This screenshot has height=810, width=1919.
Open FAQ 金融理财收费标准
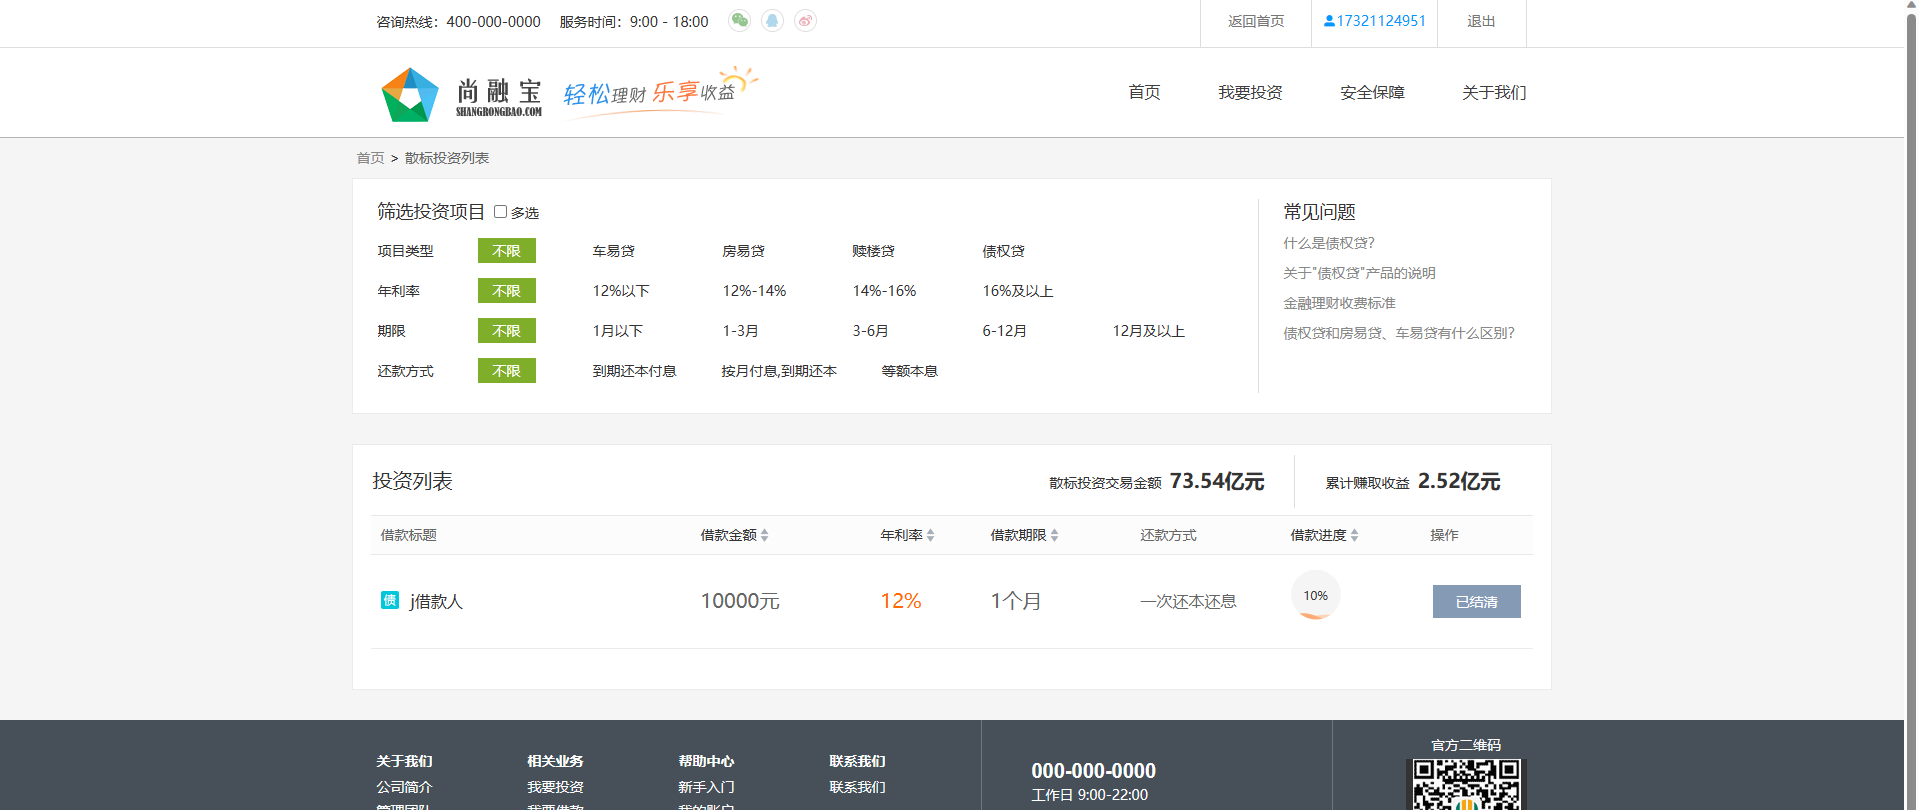[x=1339, y=303]
